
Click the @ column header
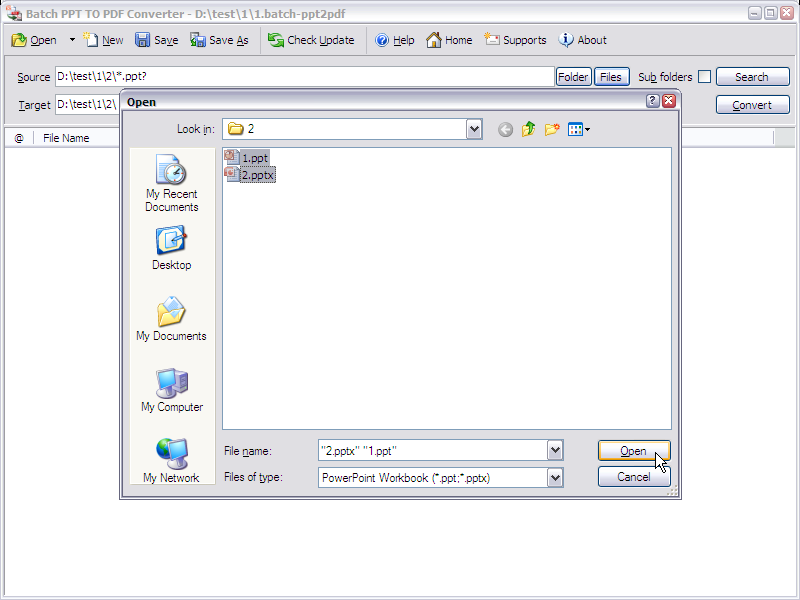[x=19, y=138]
